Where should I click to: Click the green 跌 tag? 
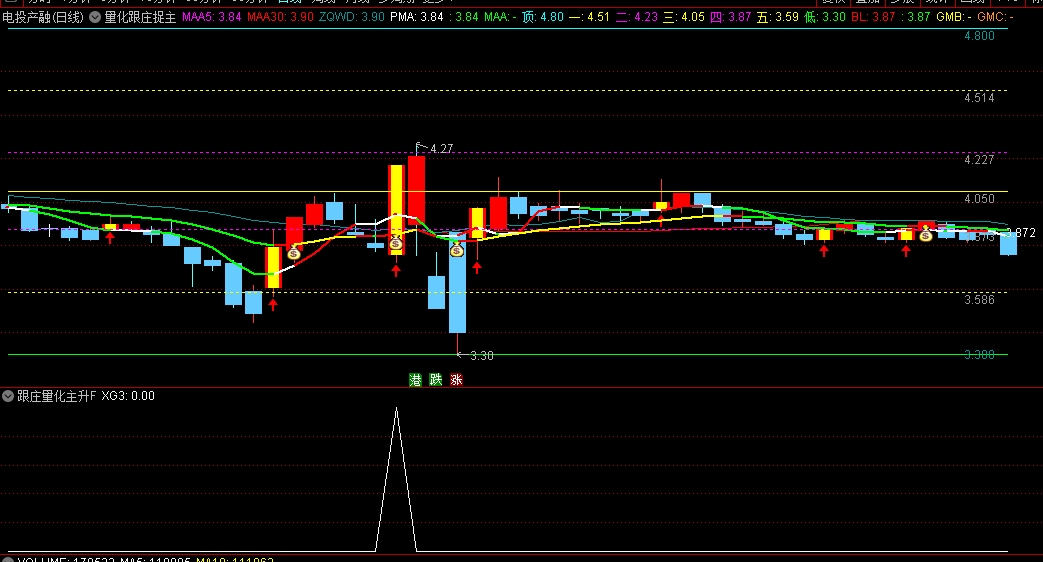coord(436,380)
